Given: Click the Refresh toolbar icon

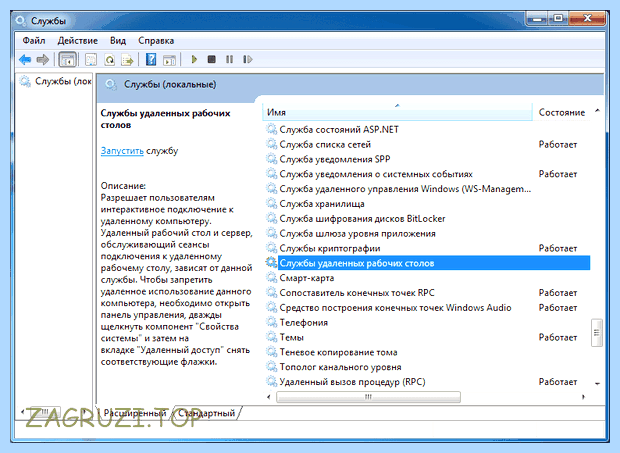Looking at the screenshot, I should [x=110, y=60].
